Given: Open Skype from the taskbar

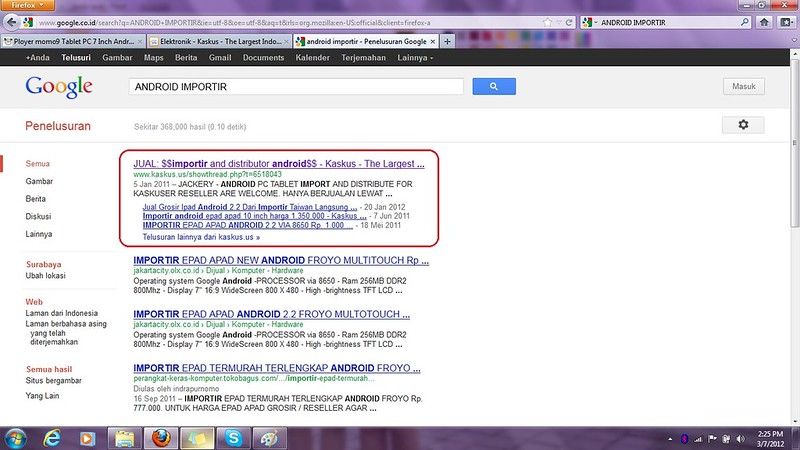Looking at the screenshot, I should pyautogui.click(x=233, y=439).
